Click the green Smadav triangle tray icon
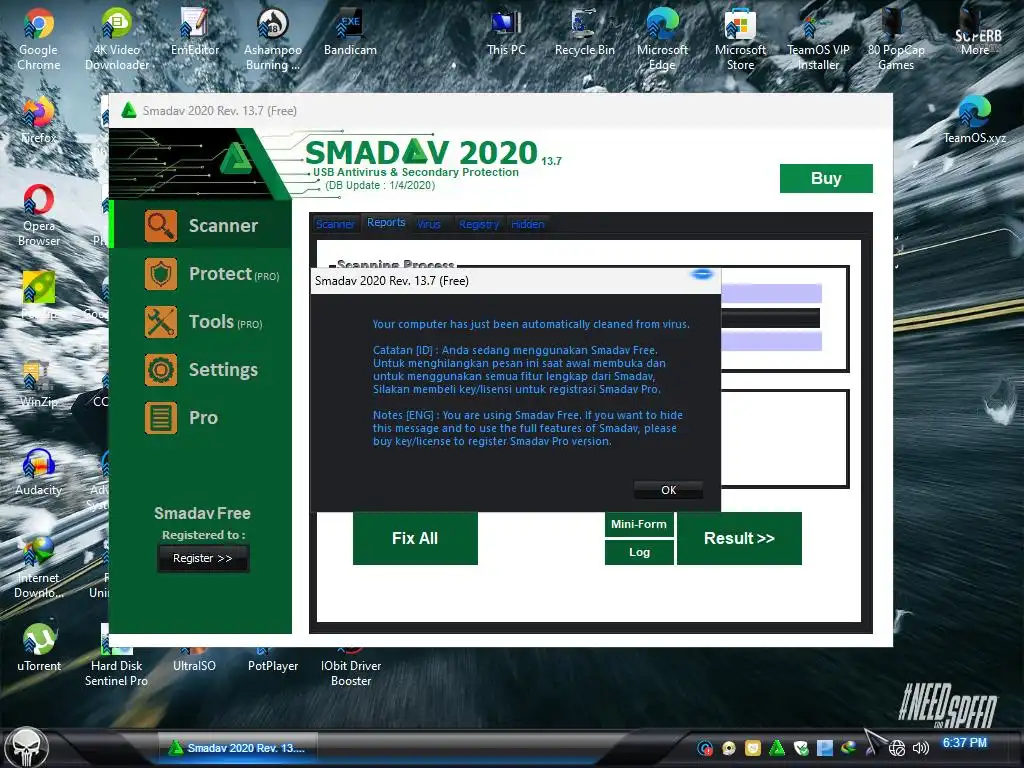 [x=777, y=748]
